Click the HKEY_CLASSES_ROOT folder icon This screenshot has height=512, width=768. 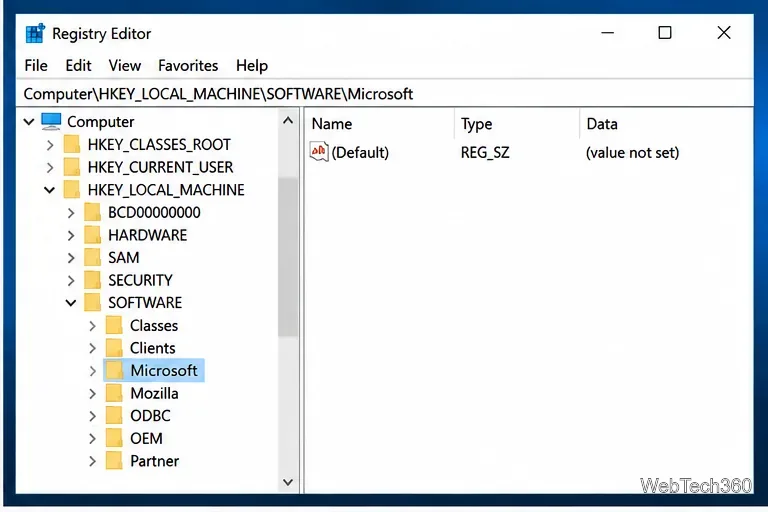coord(72,145)
